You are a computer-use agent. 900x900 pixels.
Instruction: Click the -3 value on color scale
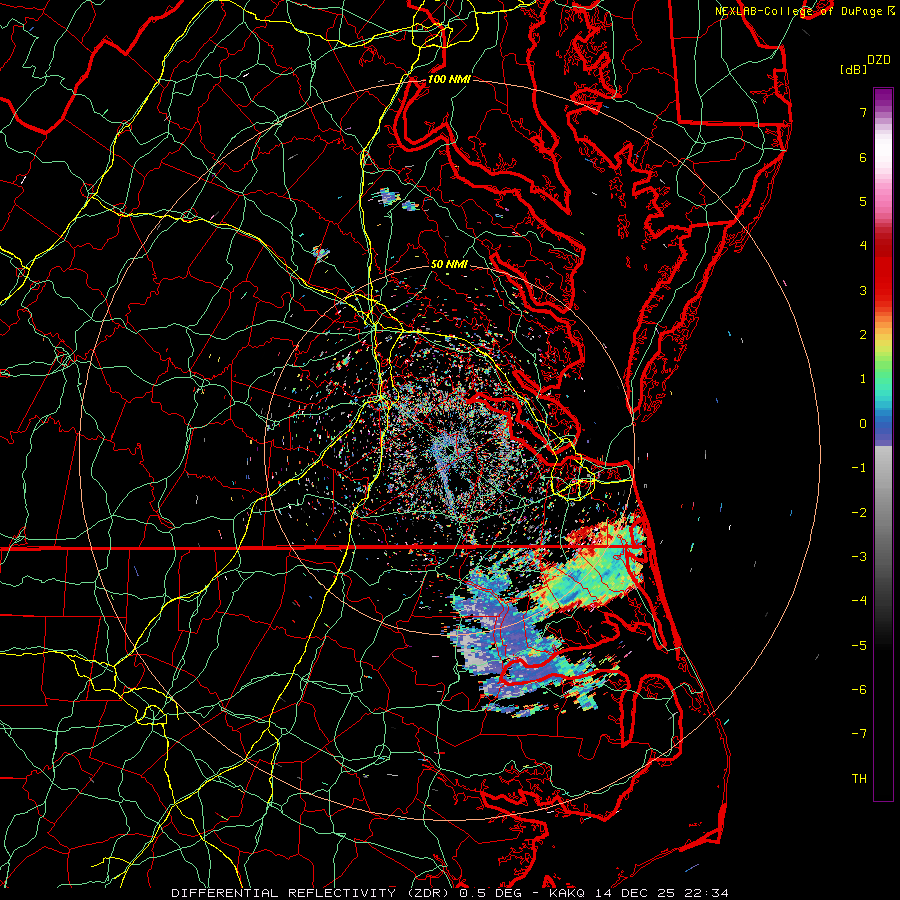859,556
